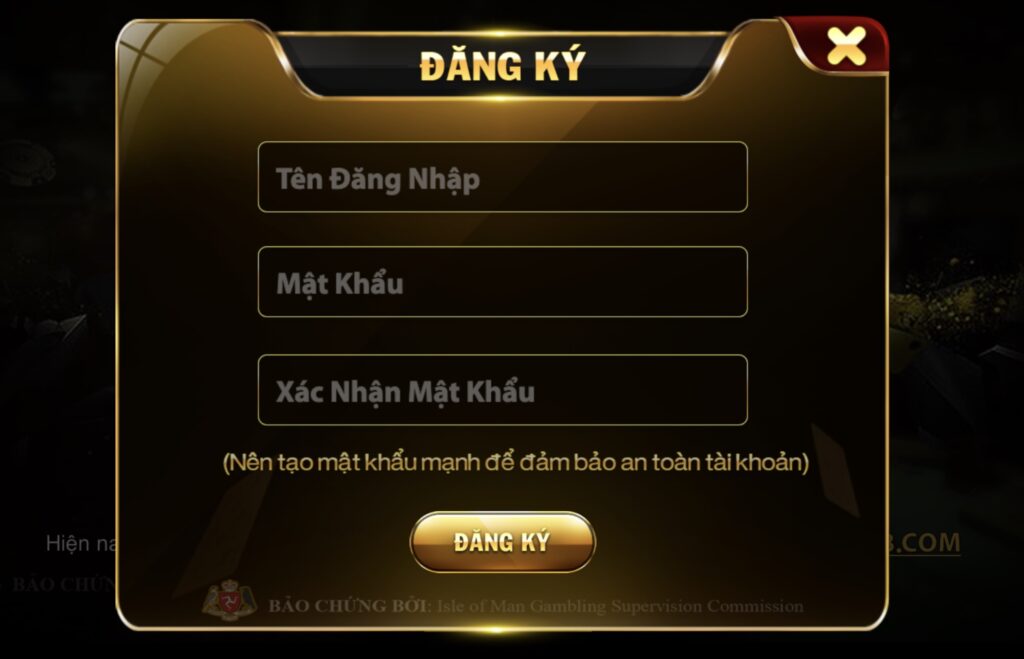The image size is (1024, 659).
Task: Click the cut-off BẢO CHỨ text left of dialog
Action: pos(63,584)
